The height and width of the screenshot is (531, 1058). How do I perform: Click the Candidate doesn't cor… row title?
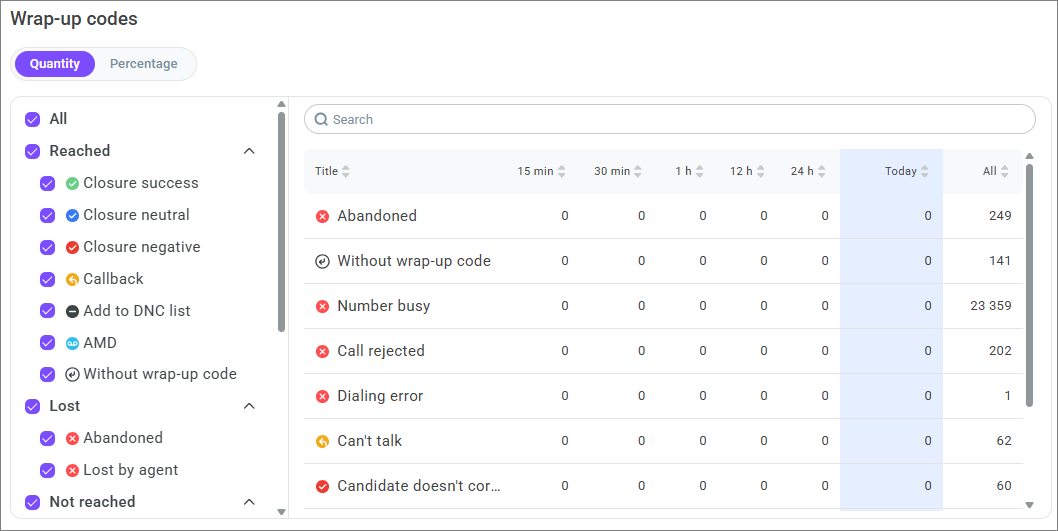pos(418,486)
